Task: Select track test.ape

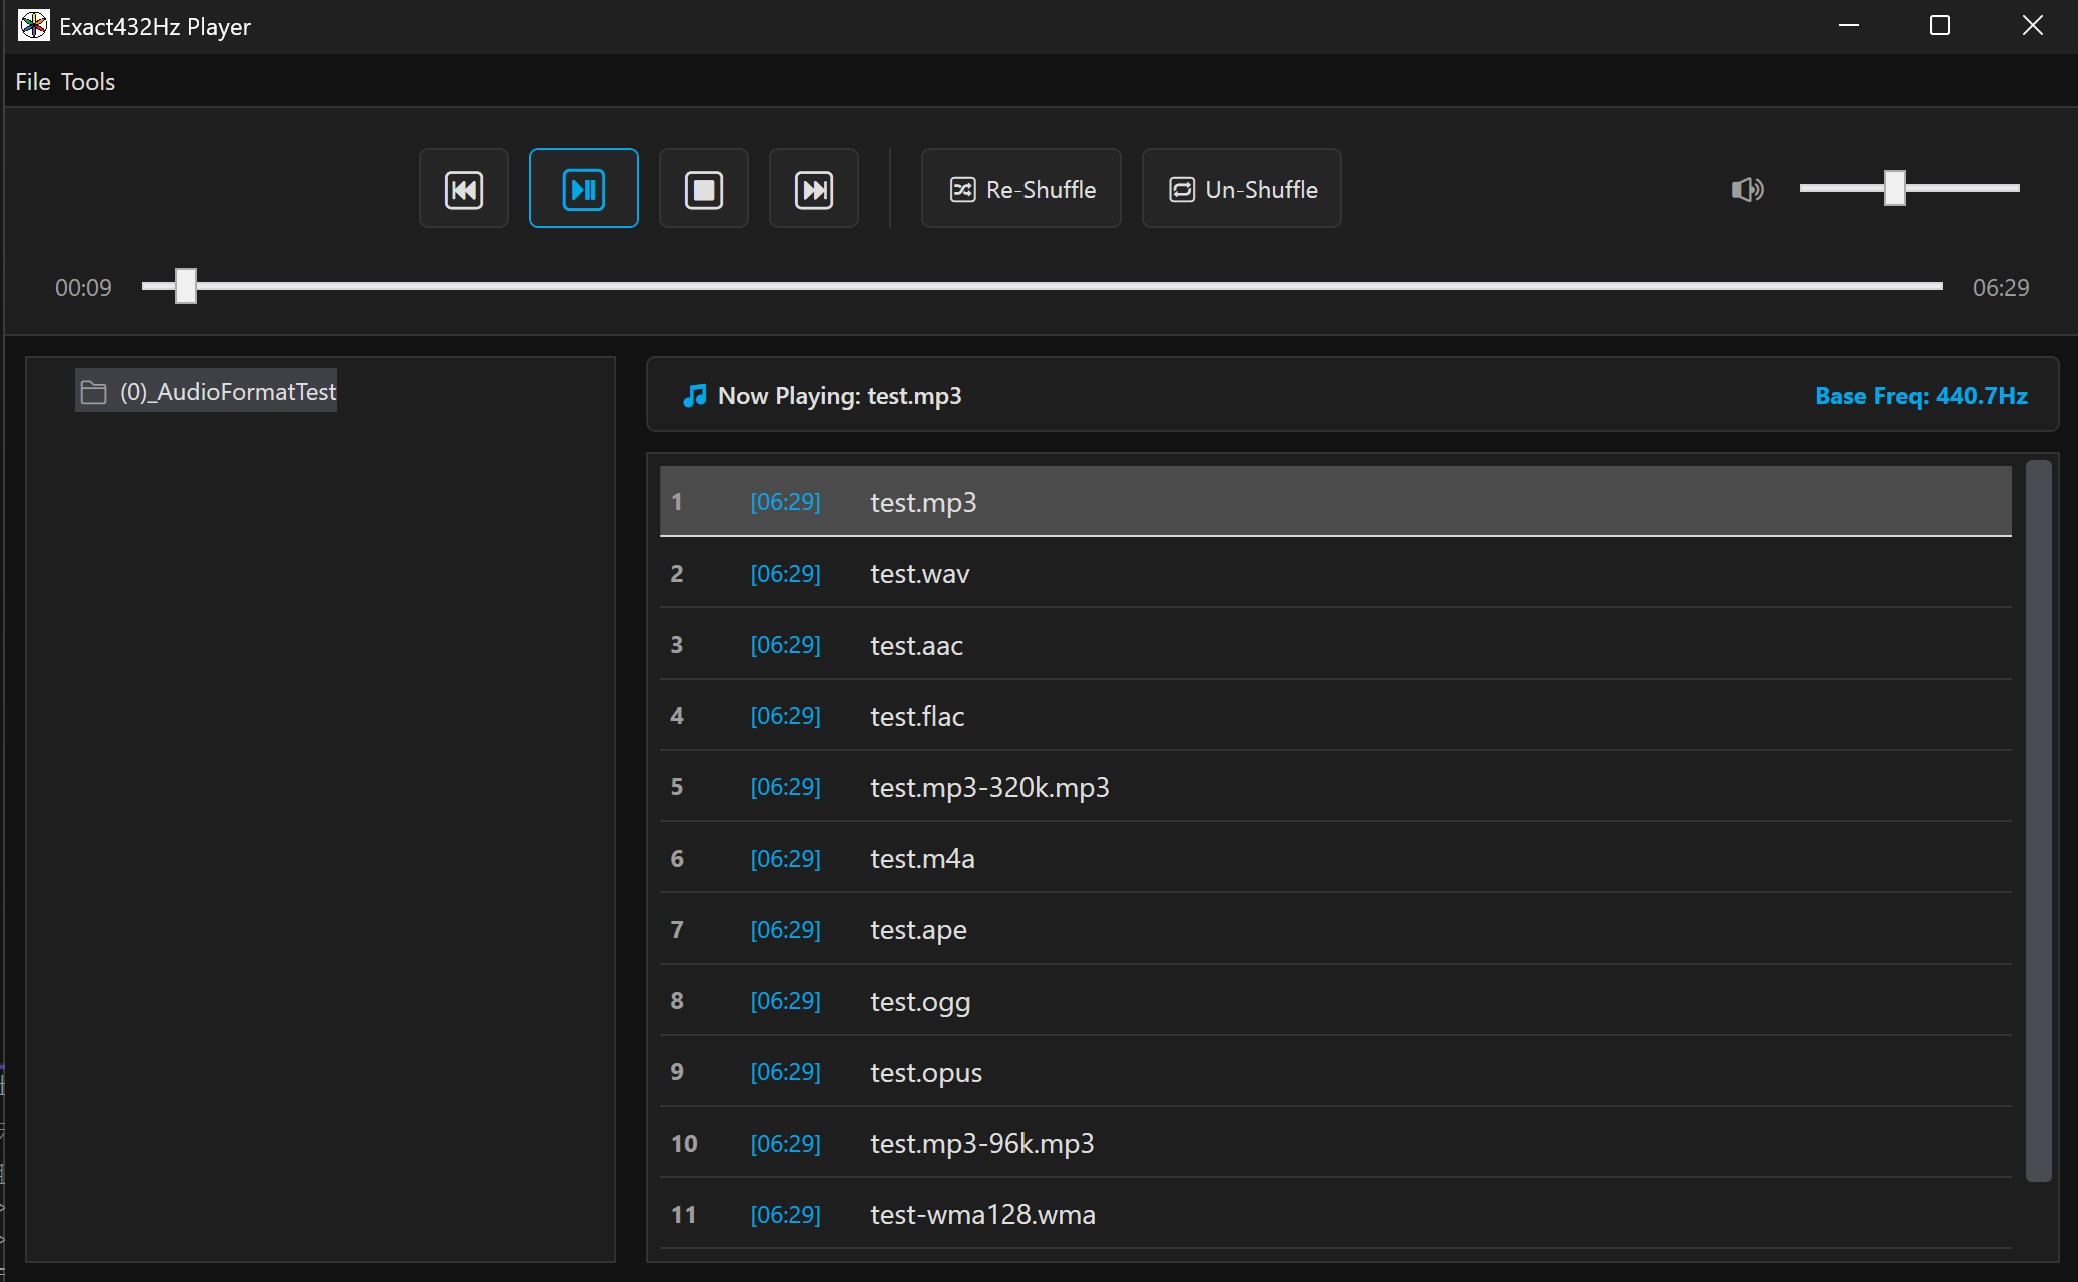Action: point(1336,929)
